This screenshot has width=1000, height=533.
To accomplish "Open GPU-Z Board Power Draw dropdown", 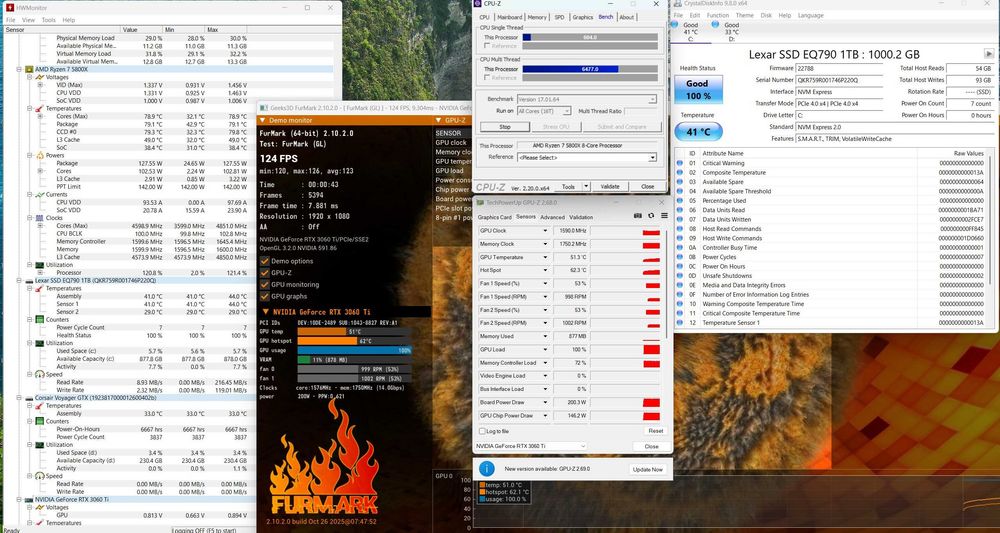I will pos(545,402).
